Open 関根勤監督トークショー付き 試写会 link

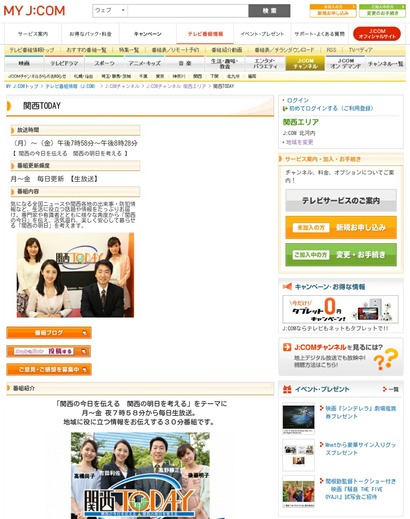click(360, 489)
